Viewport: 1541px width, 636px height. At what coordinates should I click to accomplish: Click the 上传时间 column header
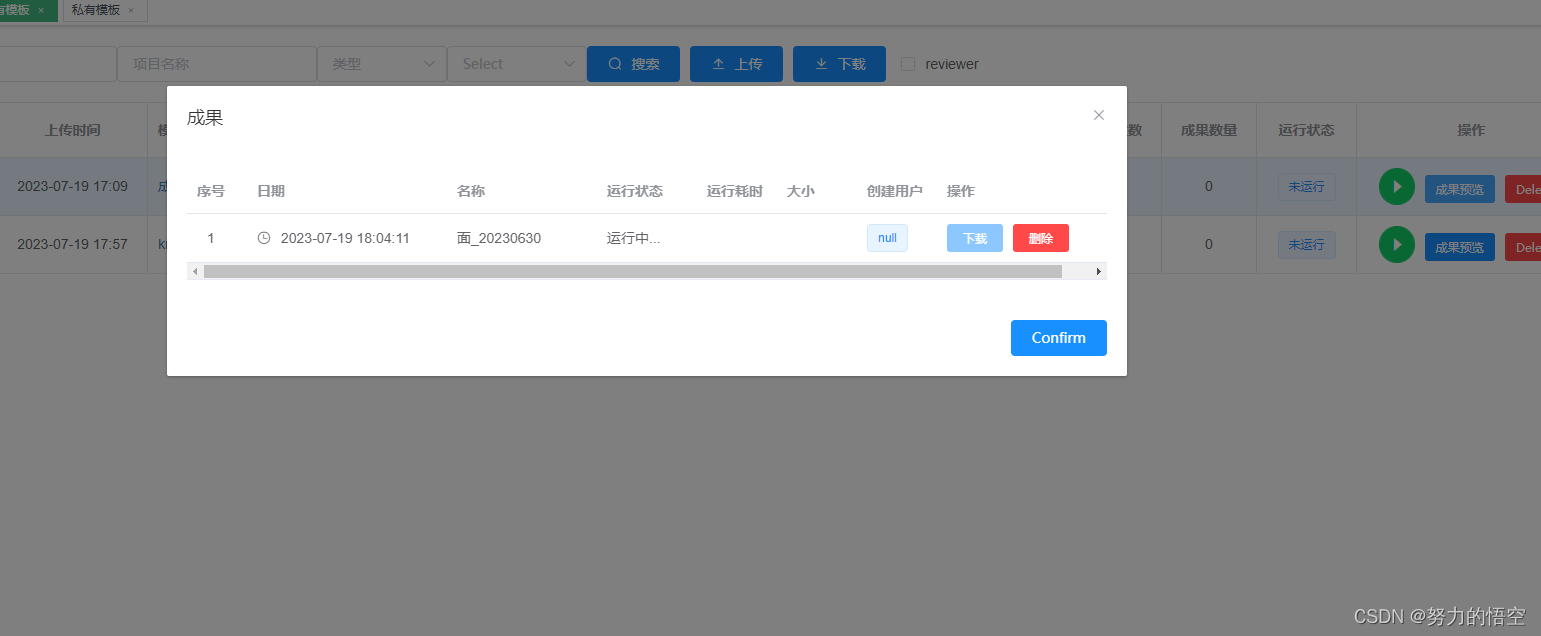point(73,130)
